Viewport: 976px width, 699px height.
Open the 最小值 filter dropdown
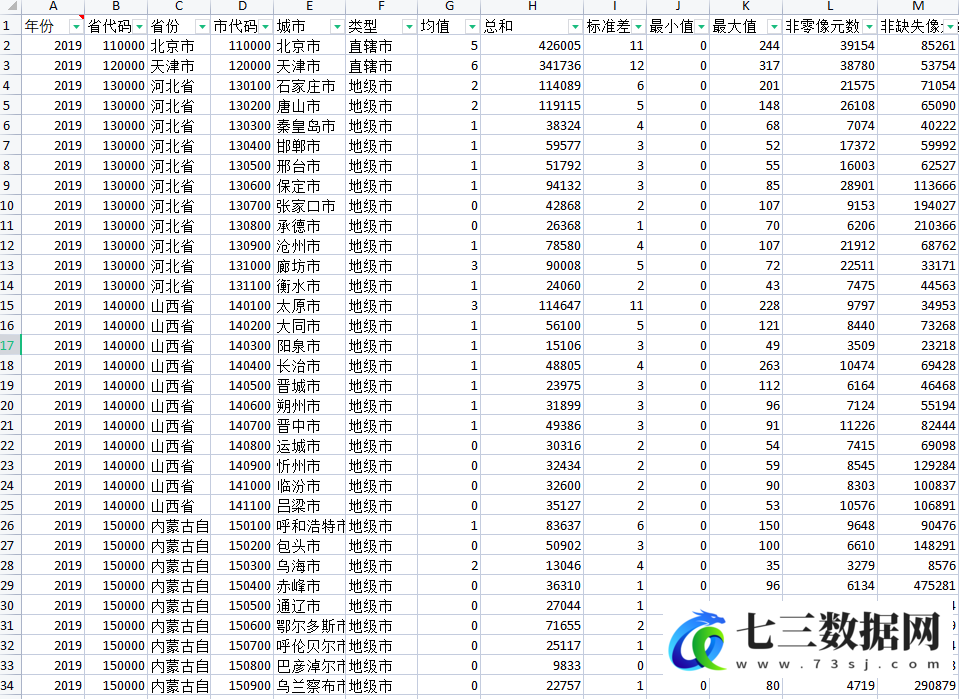pos(702,27)
